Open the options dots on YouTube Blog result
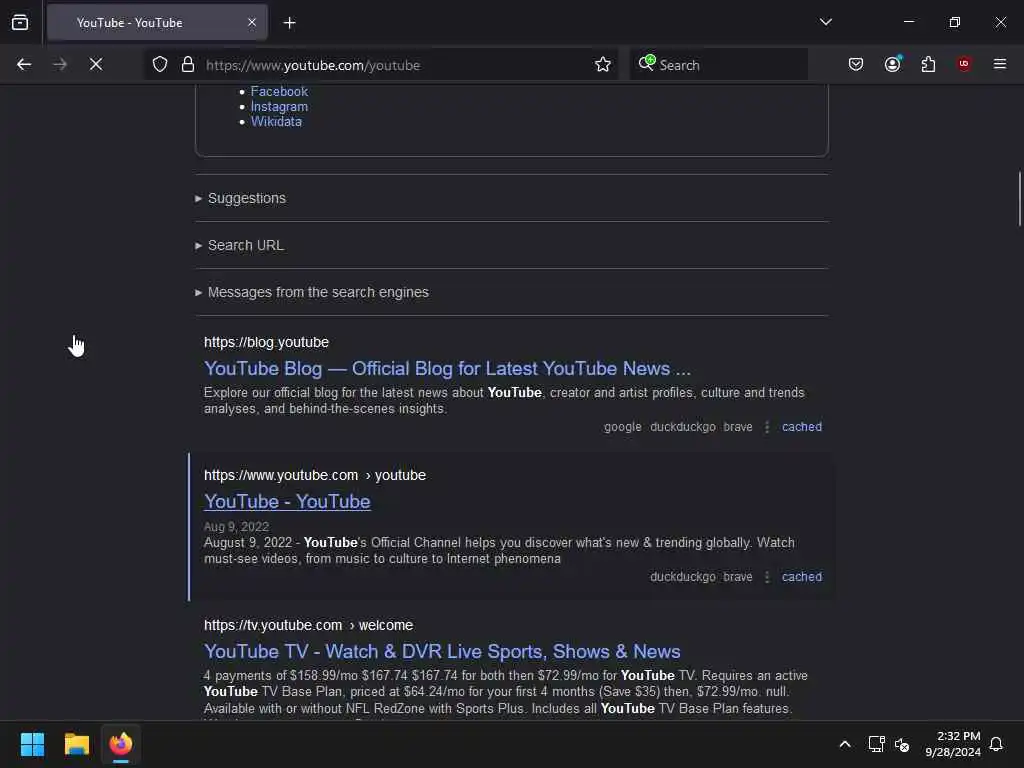The width and height of the screenshot is (1024, 768). click(767, 426)
